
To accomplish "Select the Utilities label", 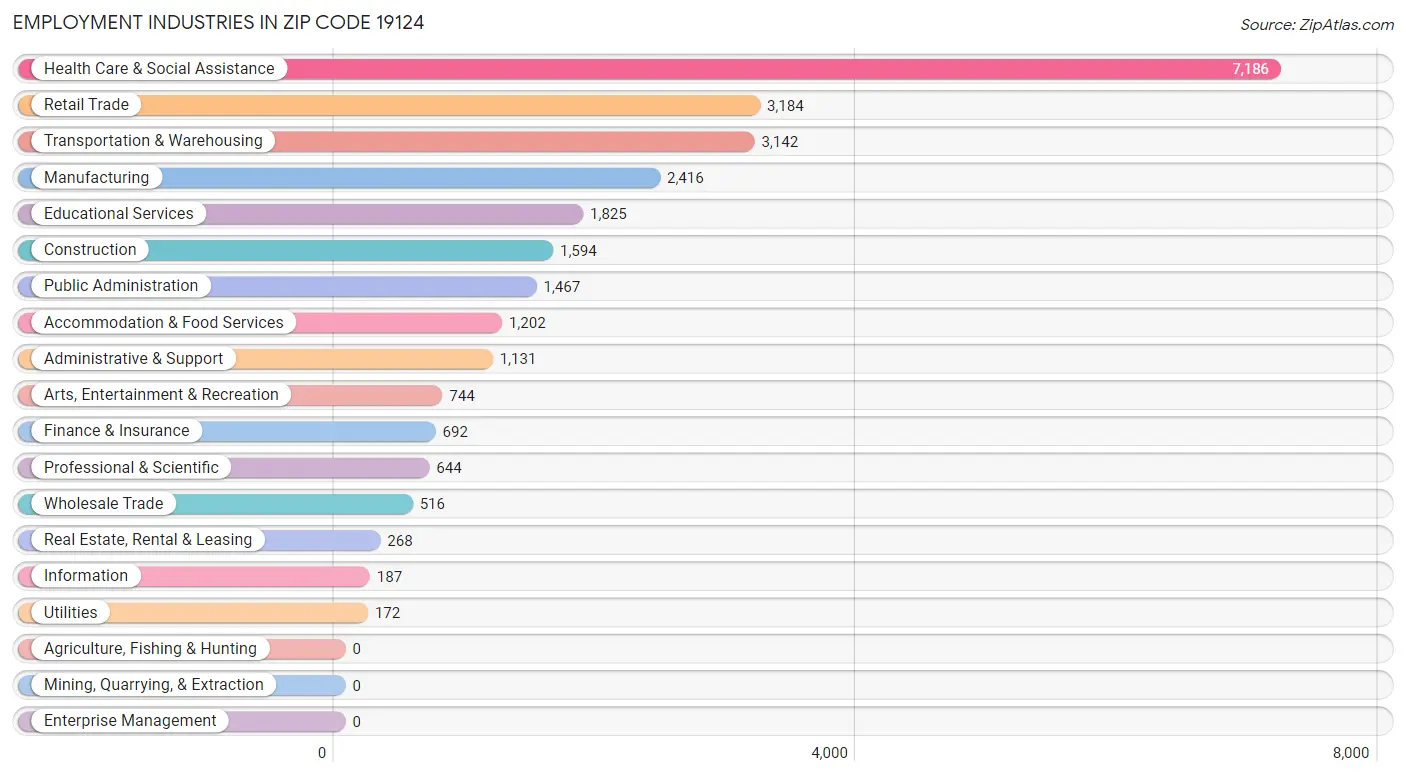I will (71, 613).
